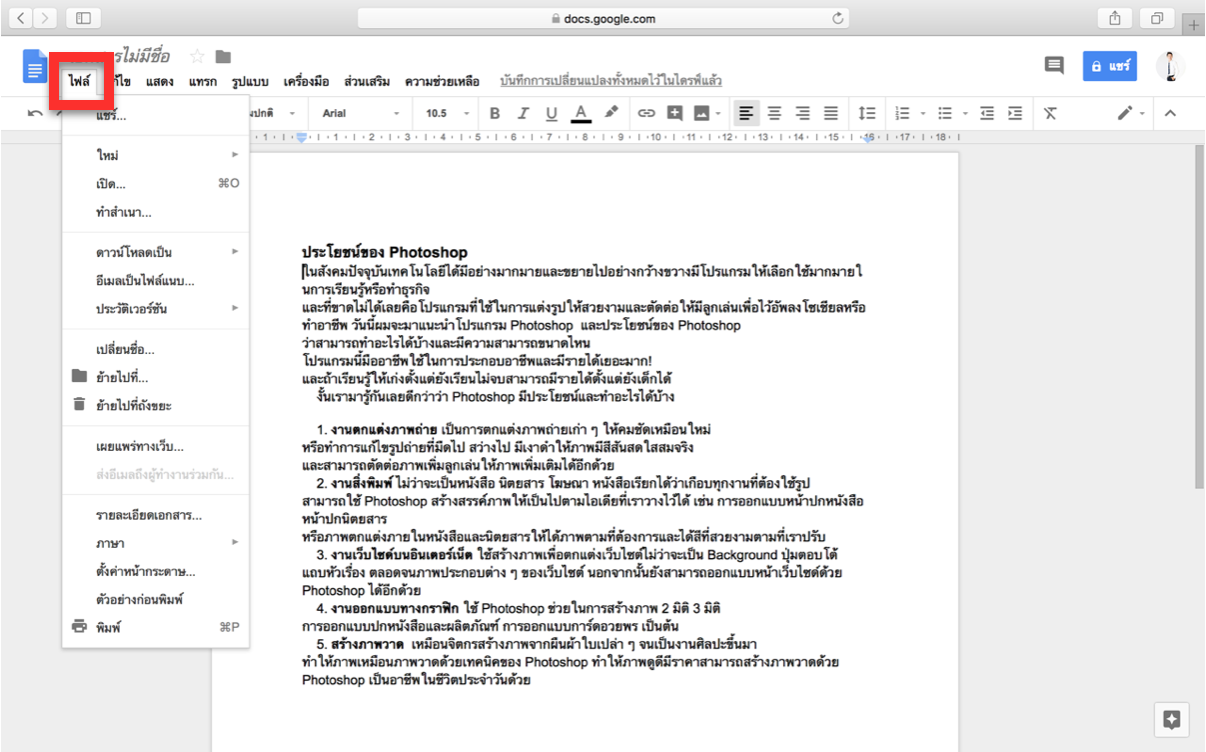The height and width of the screenshot is (752, 1206).
Task: Decrease the indent
Action: tap(987, 113)
